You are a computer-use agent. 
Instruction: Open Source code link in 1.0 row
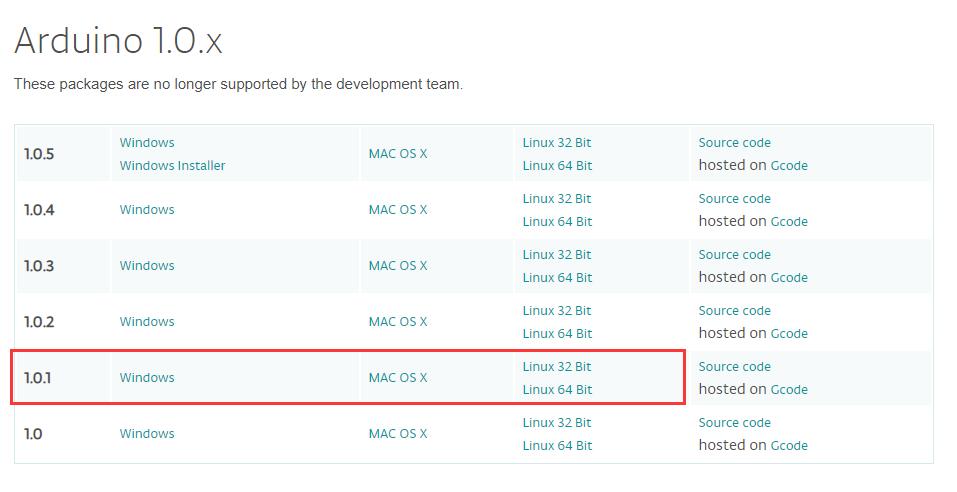click(x=735, y=424)
